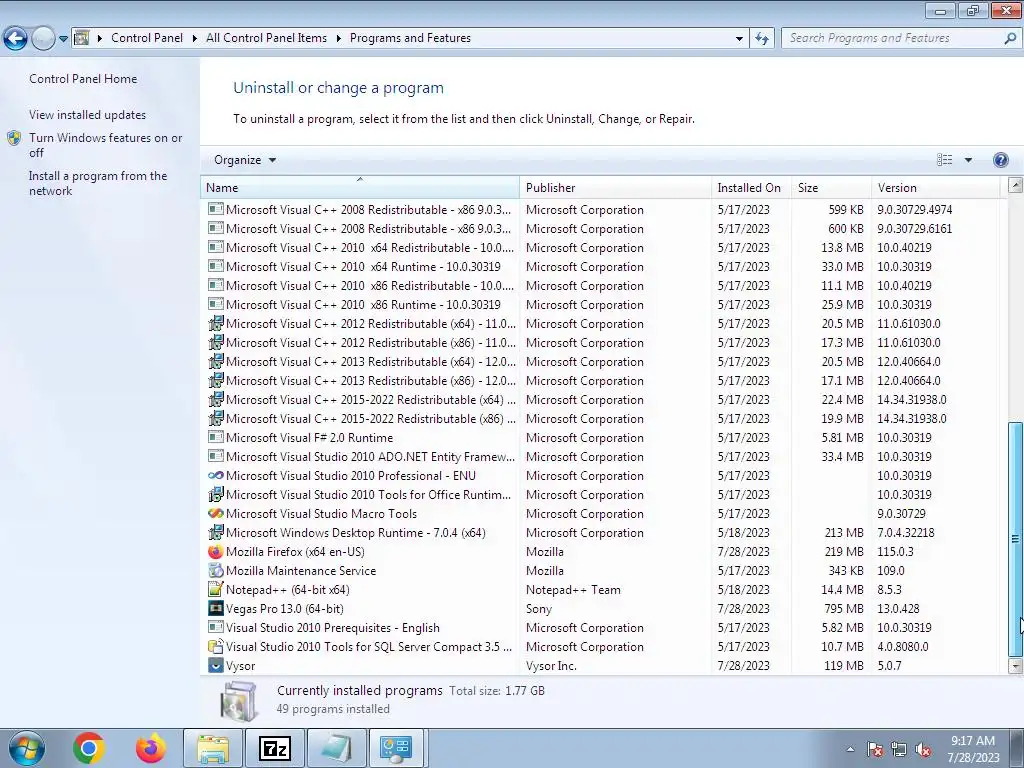This screenshot has height=768, width=1024.
Task: Open View installed updates link
Action: coord(88,115)
